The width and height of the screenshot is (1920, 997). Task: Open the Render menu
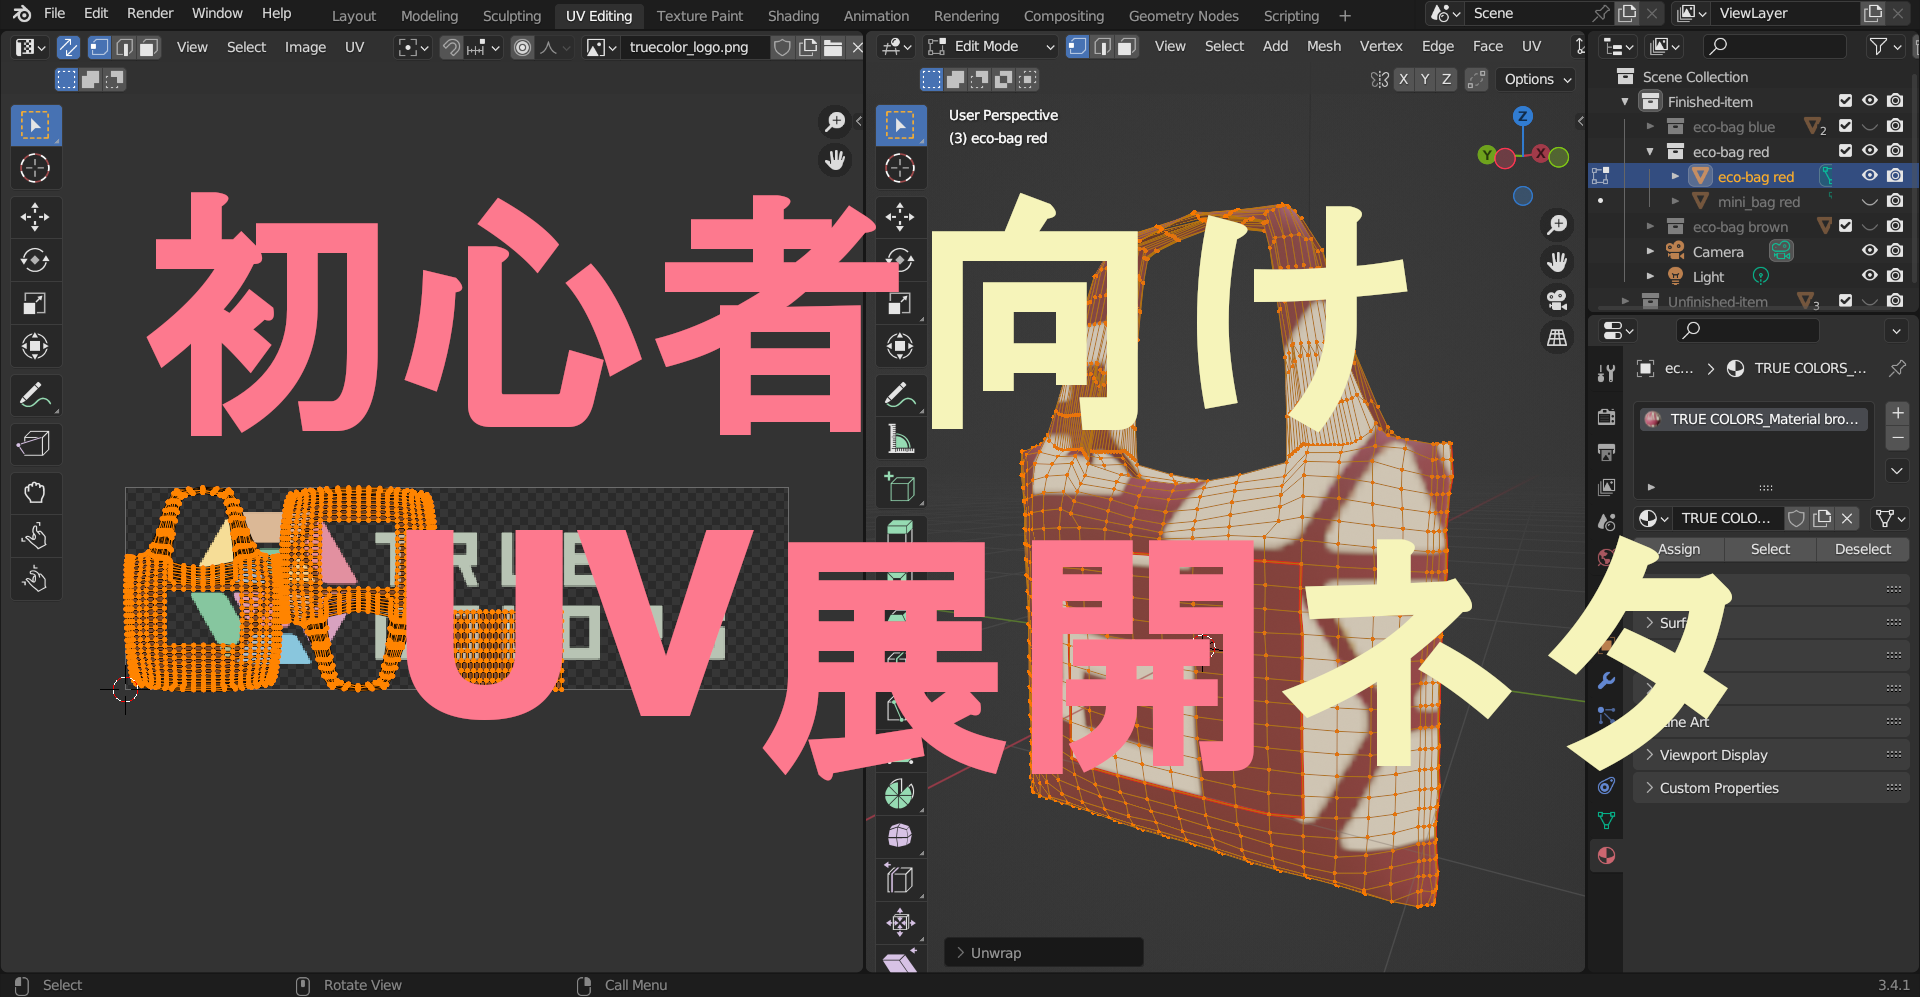coord(150,13)
